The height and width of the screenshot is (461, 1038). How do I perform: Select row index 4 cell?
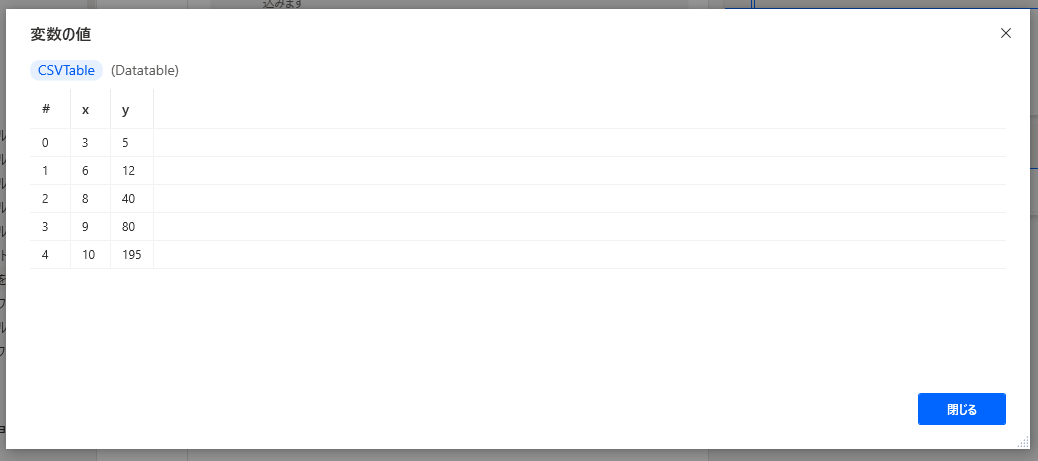[50, 255]
